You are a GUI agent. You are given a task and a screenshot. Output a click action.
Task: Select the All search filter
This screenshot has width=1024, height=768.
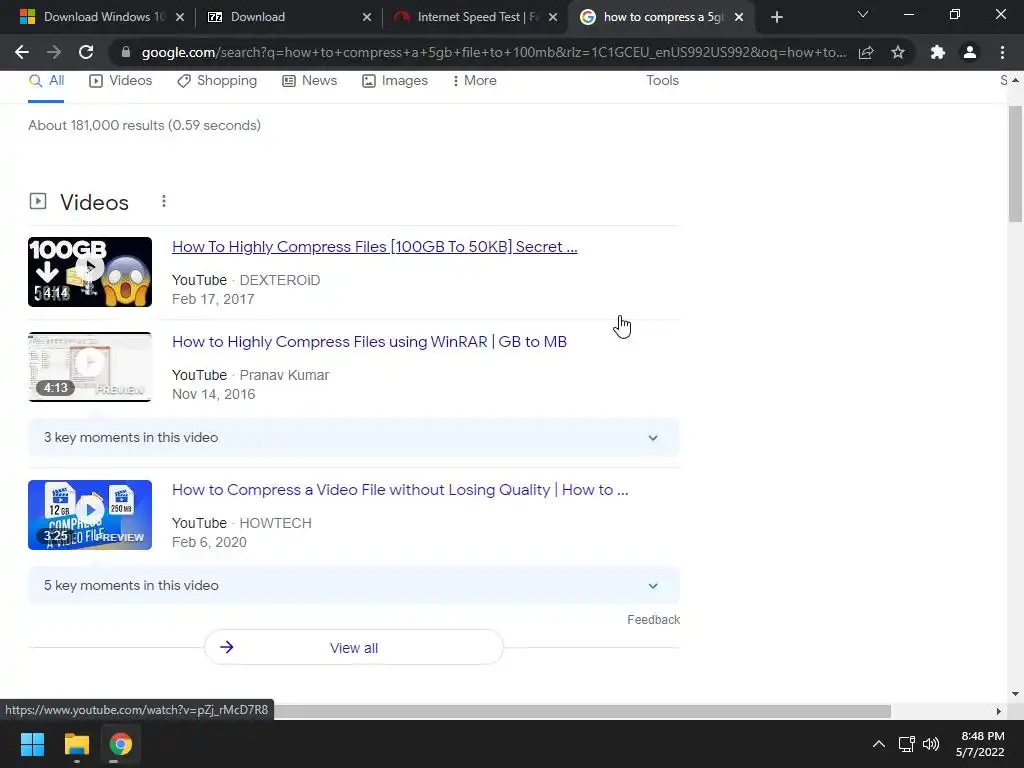pos(46,81)
